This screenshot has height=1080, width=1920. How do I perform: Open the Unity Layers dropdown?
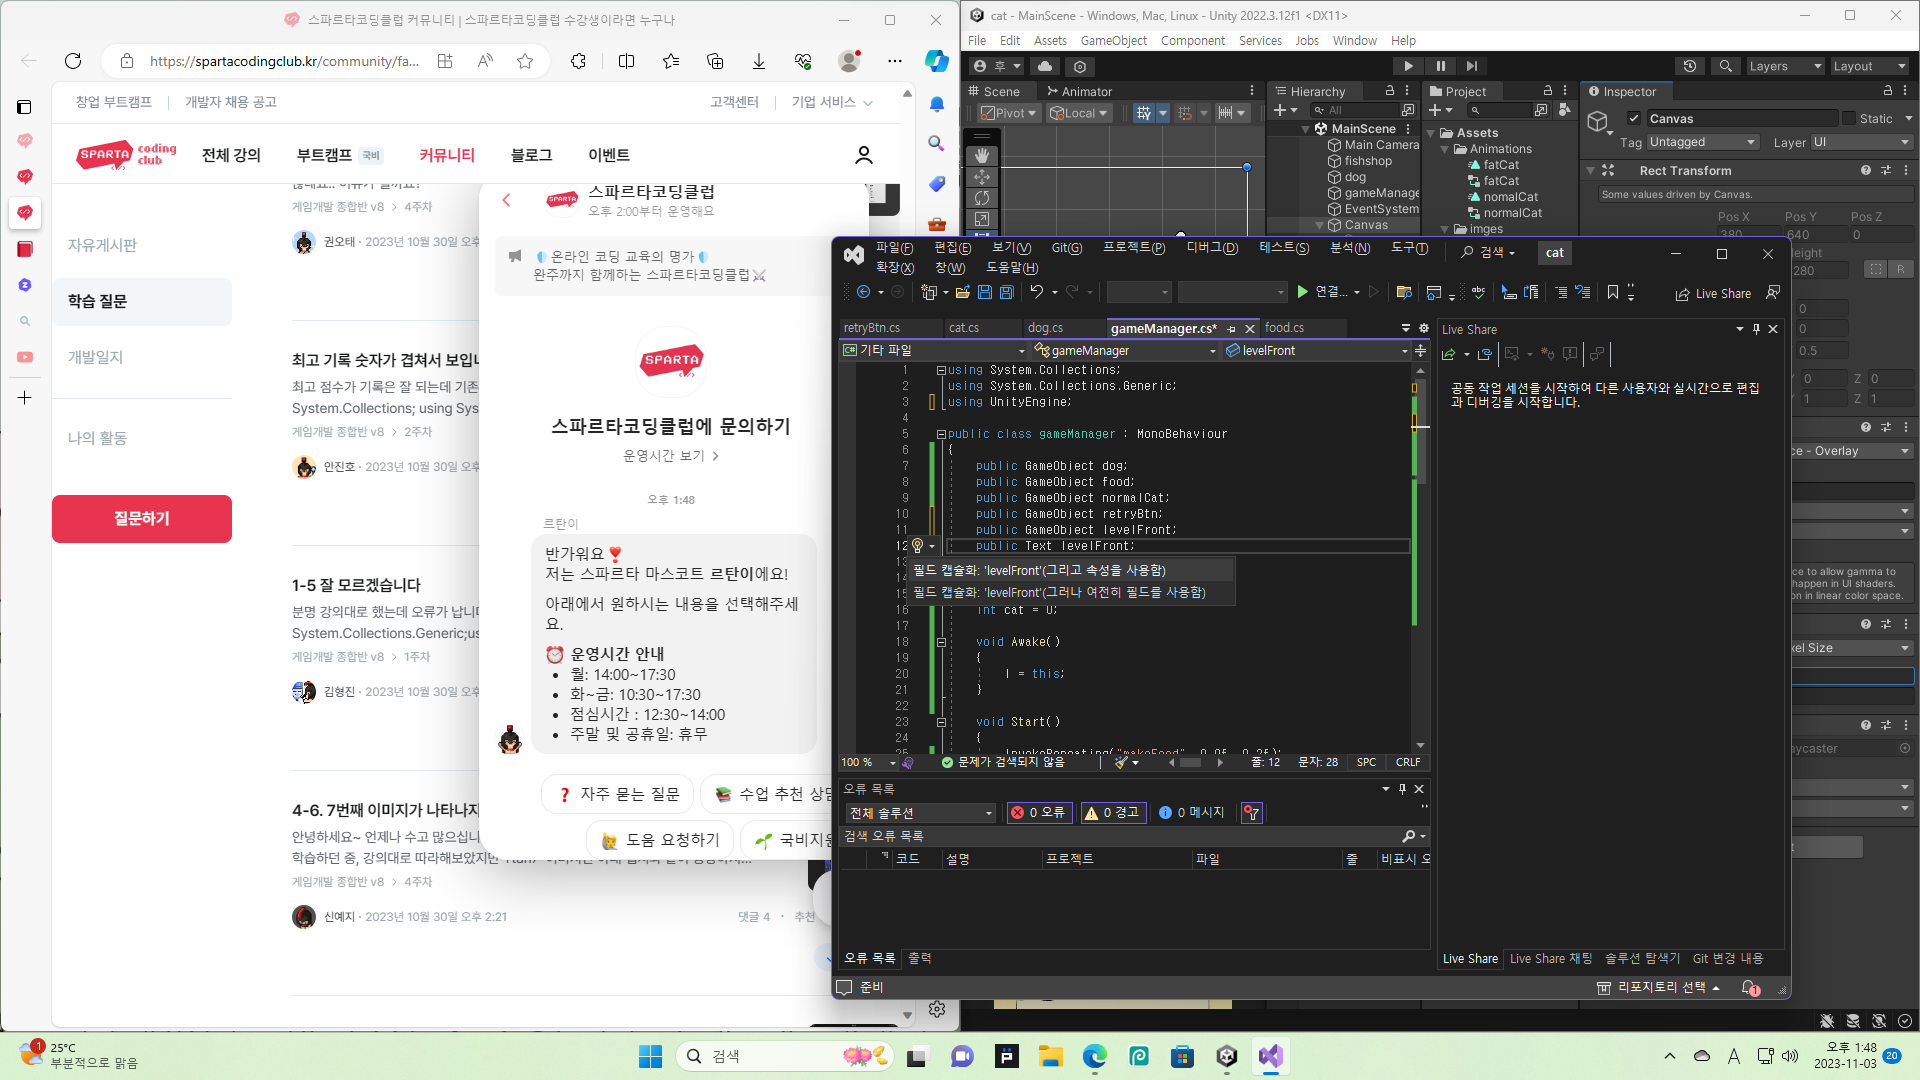[x=1785, y=66]
